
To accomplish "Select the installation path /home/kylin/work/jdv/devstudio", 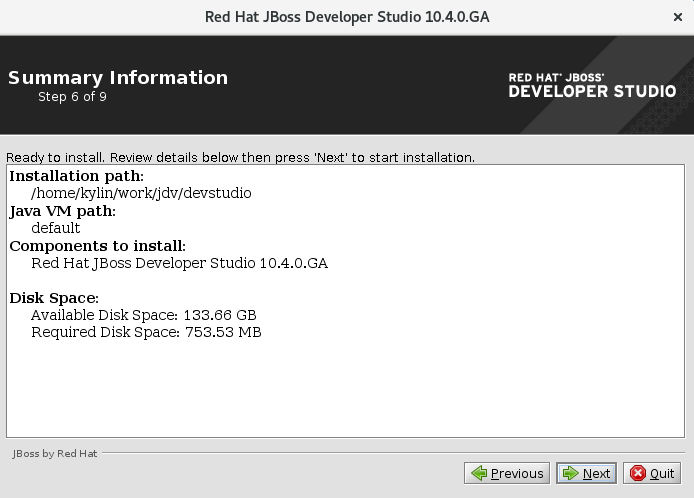I will [141, 193].
